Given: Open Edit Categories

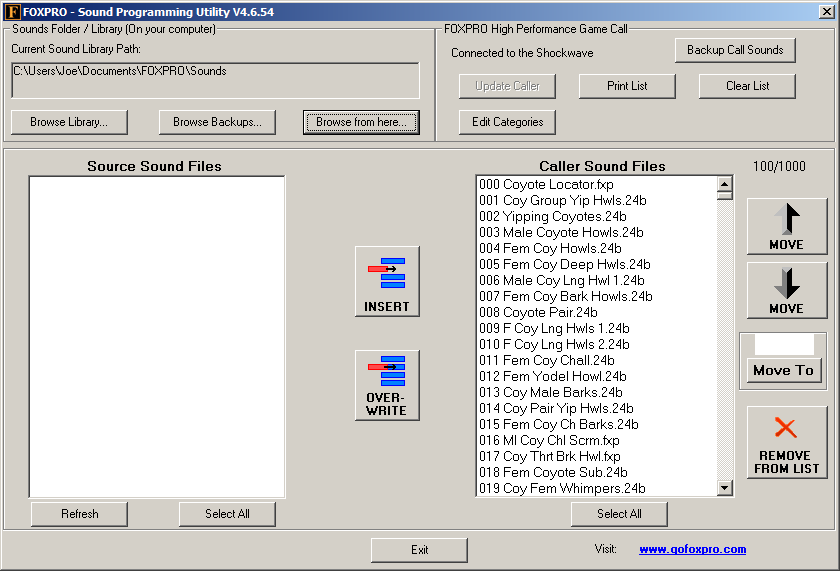Looking at the screenshot, I should (507, 122).
